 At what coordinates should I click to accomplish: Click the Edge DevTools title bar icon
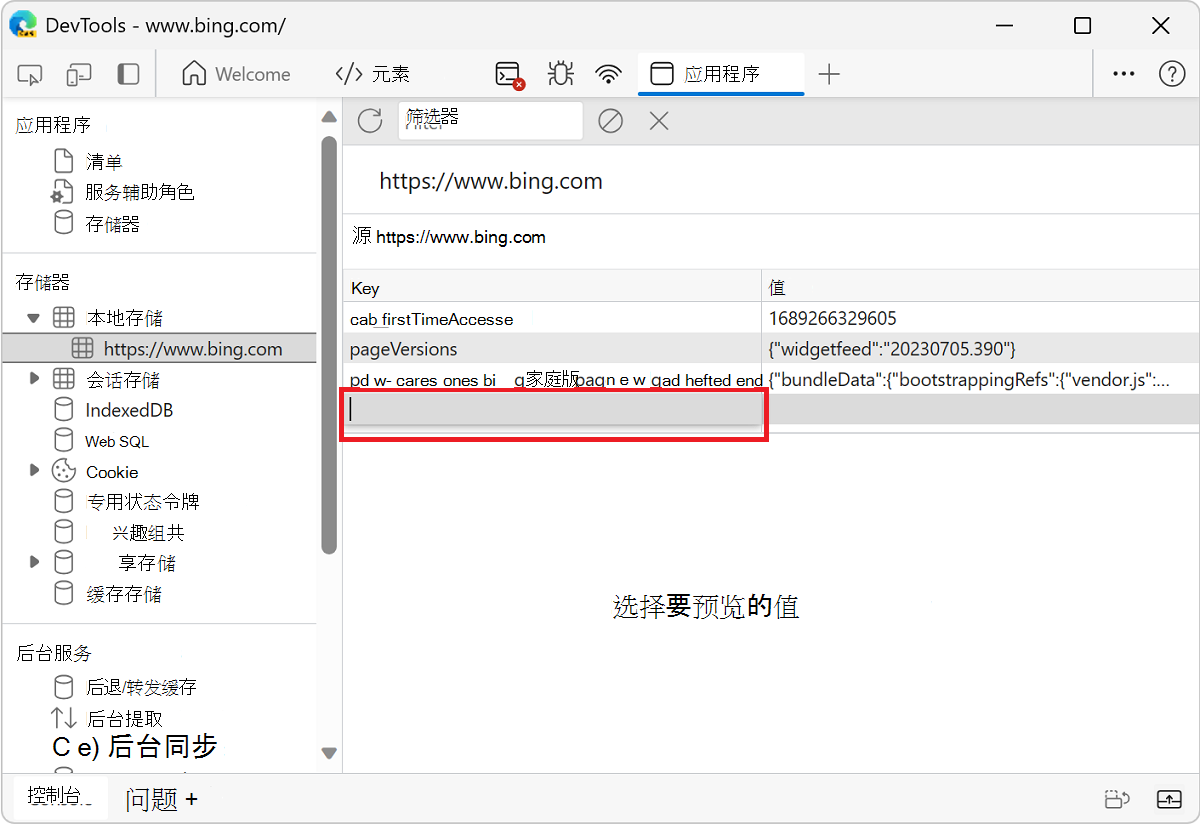point(22,25)
